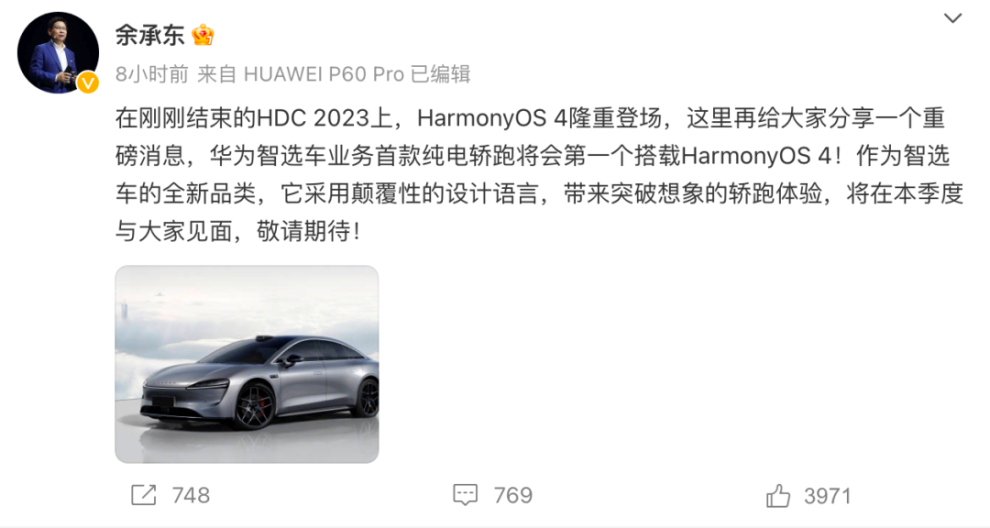Click the repost count 748

pos(191,496)
